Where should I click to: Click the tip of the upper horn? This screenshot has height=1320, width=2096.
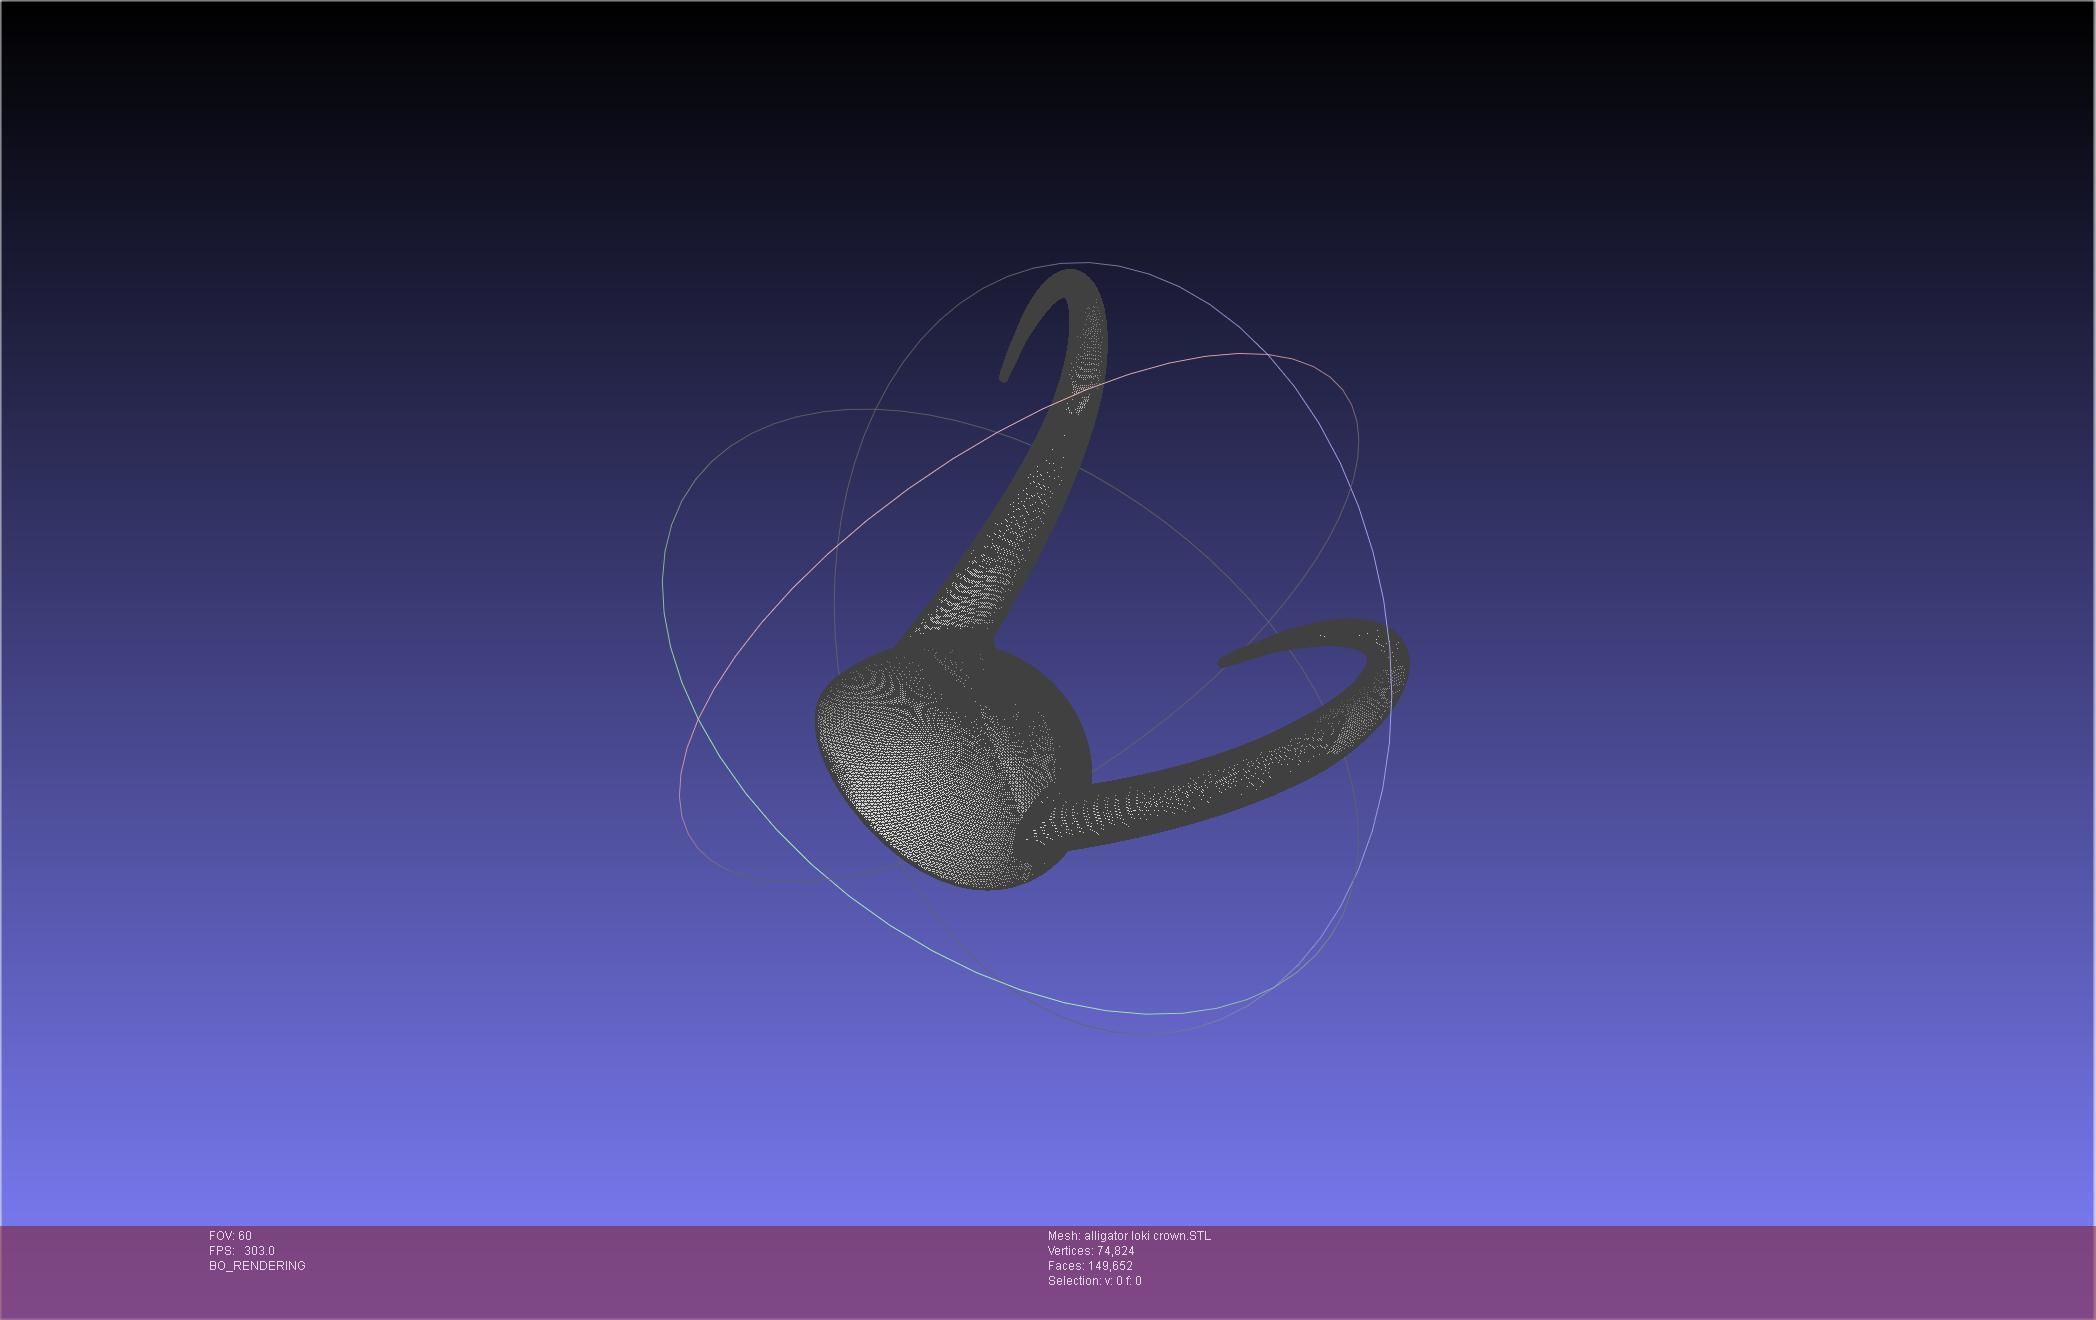pyautogui.click(x=1004, y=377)
